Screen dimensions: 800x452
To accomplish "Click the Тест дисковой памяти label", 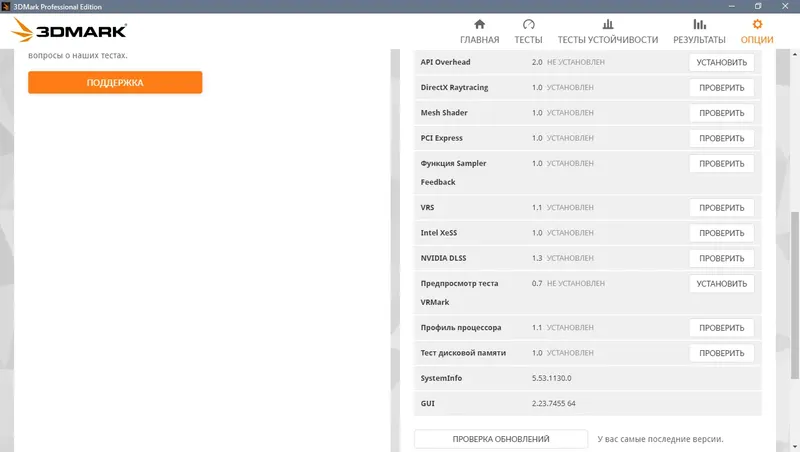I will click(x=463, y=353).
